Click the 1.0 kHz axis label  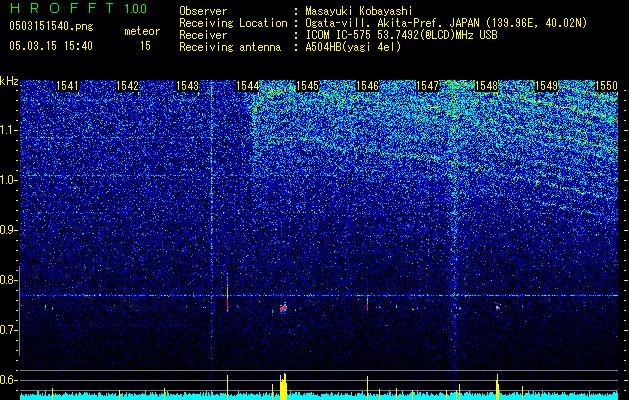[x=9, y=180]
